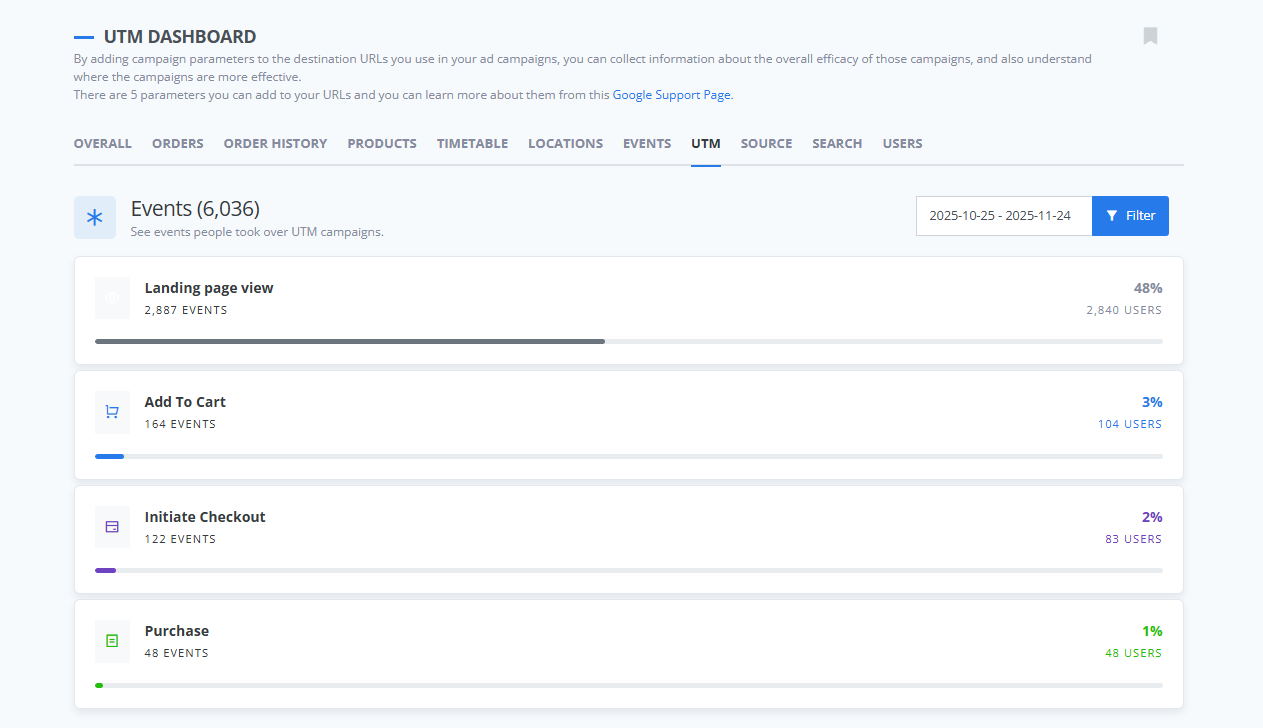Click the Initiate Checkout progress bar

(x=629, y=570)
